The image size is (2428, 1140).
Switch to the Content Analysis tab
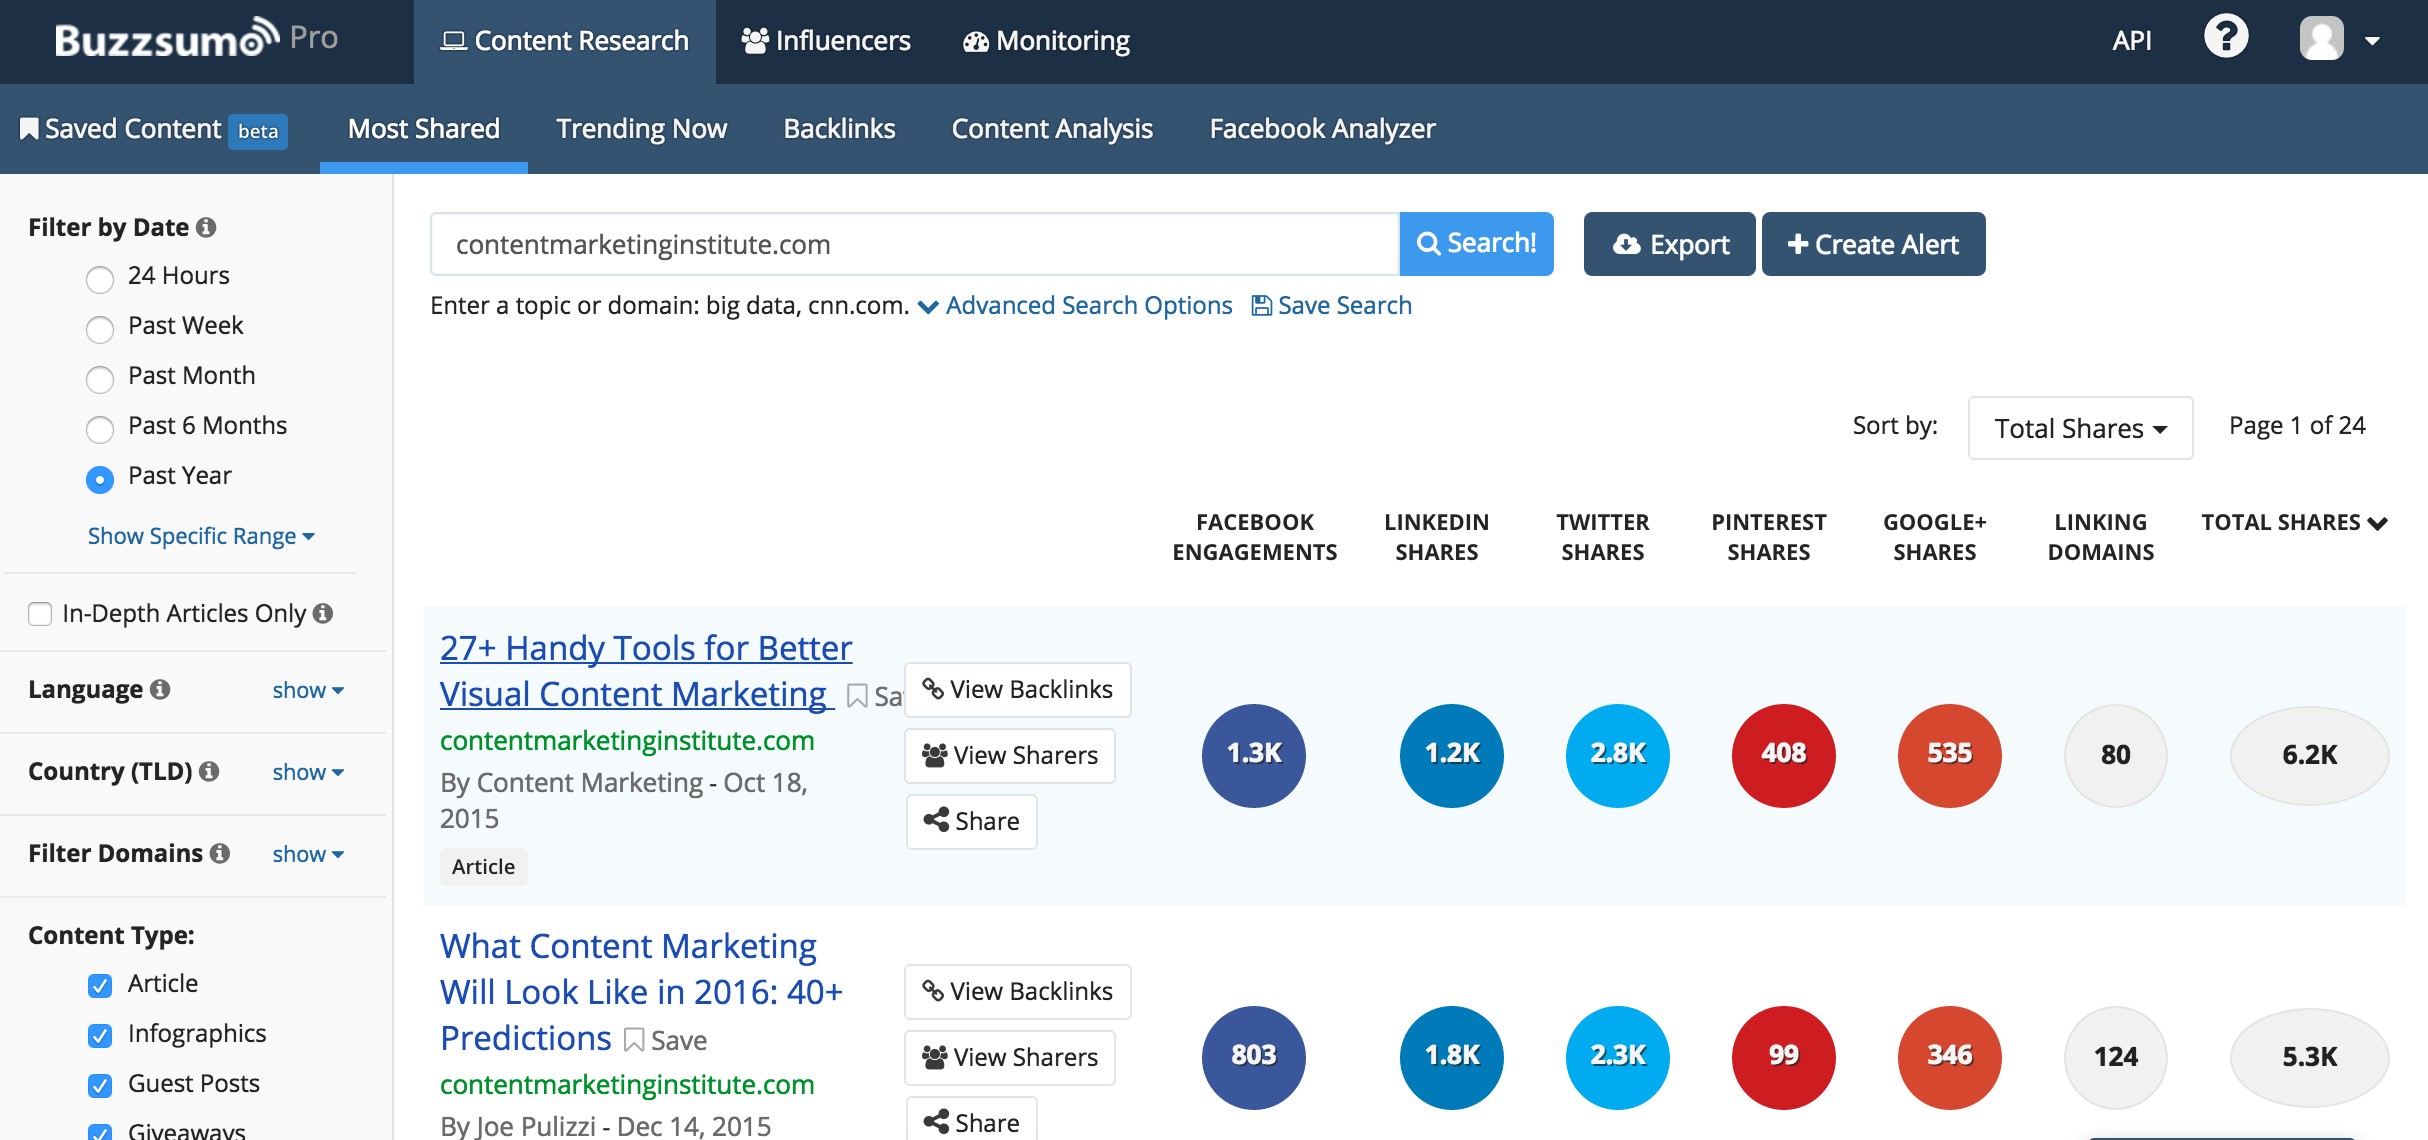point(1052,129)
